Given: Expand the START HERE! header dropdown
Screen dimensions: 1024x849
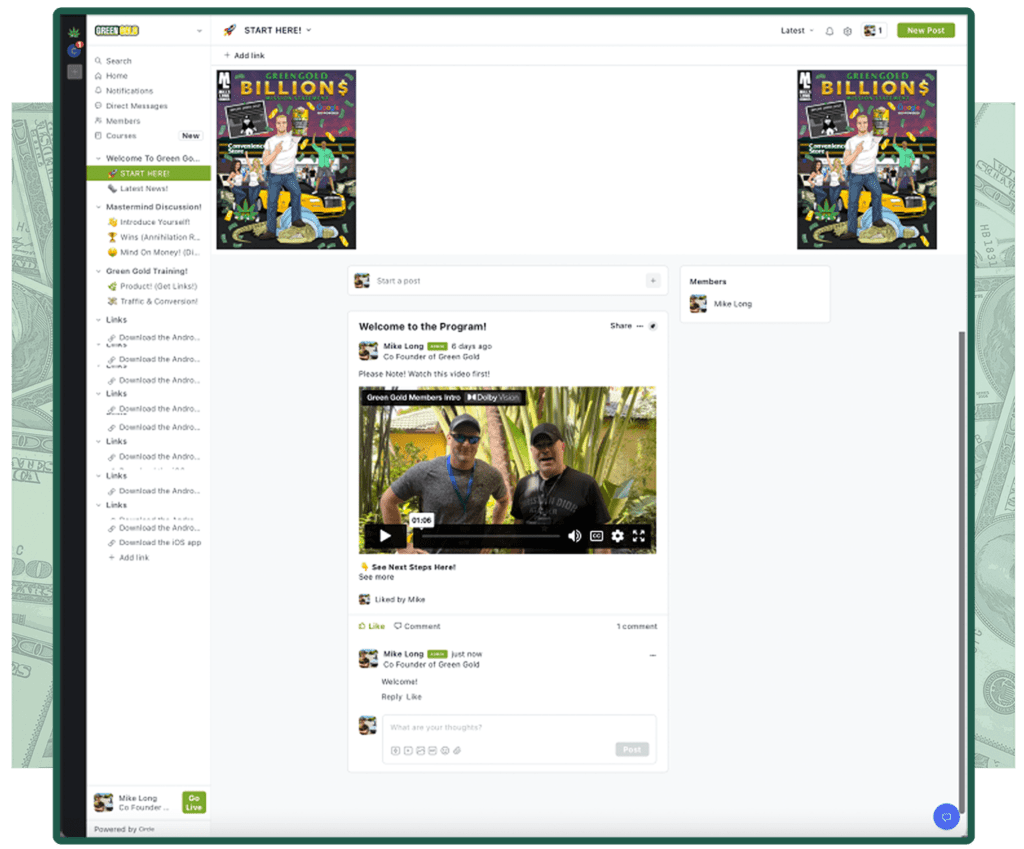Looking at the screenshot, I should coord(308,30).
